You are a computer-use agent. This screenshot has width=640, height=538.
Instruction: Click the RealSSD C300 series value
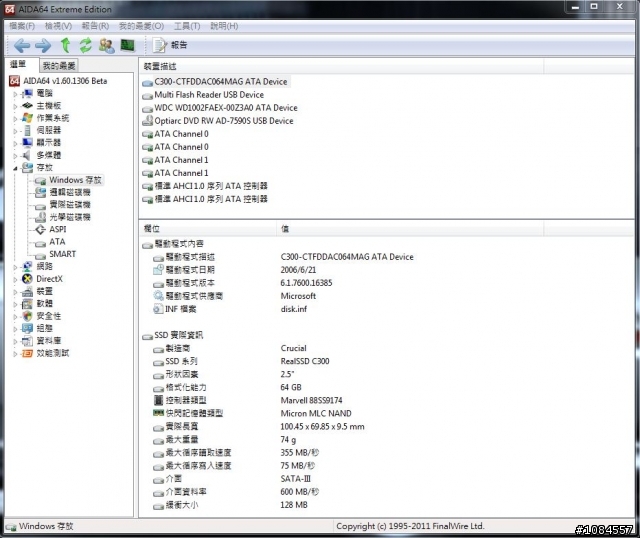point(305,361)
